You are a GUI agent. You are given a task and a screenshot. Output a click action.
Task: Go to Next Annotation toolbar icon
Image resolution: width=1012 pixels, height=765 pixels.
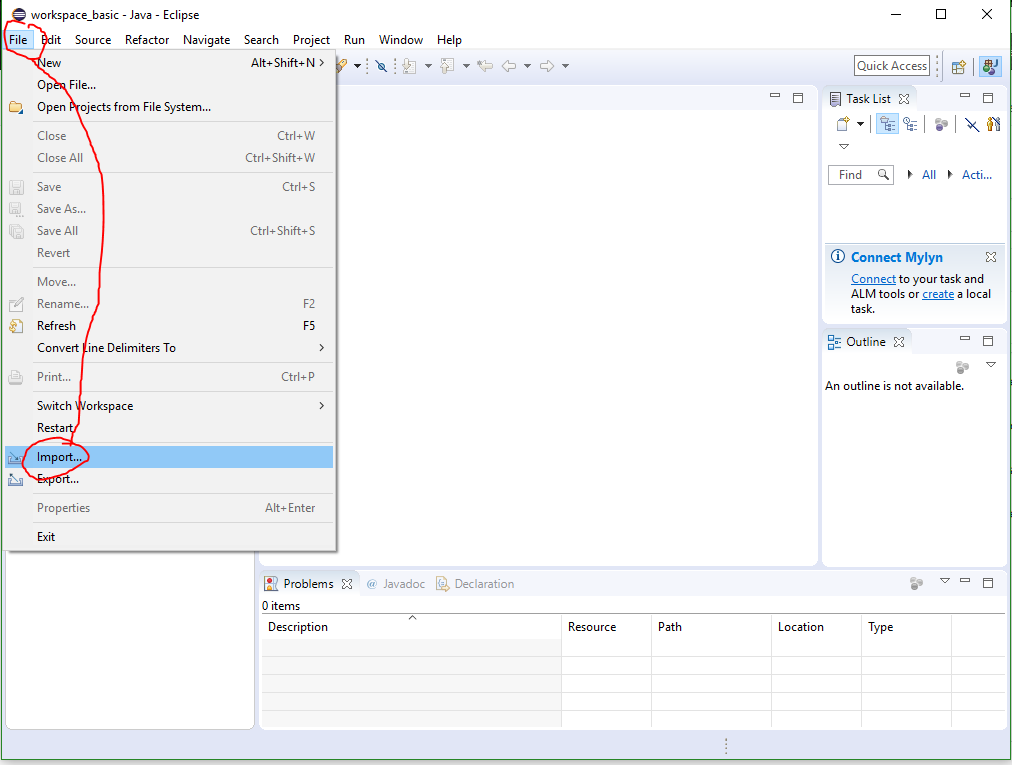click(409, 66)
